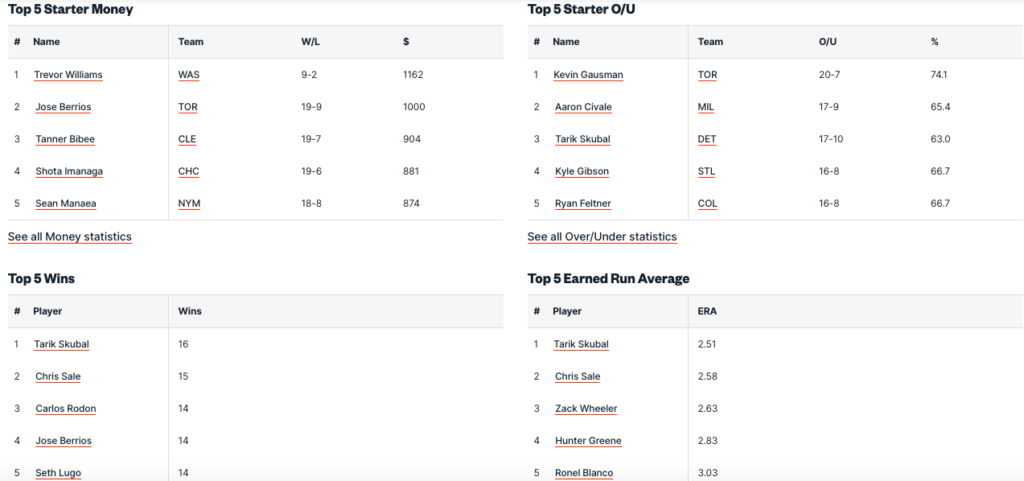Click Carlos Rodon in Top 5 Wins
The height and width of the screenshot is (481, 1024).
pyautogui.click(x=65, y=409)
